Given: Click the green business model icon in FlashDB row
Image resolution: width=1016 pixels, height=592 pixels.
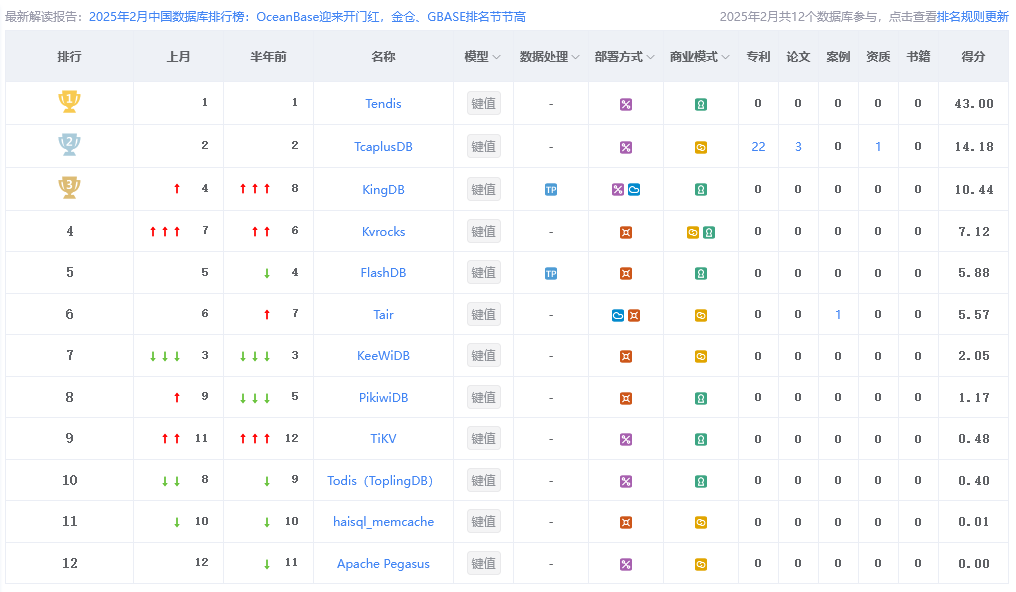Looking at the screenshot, I should [701, 274].
